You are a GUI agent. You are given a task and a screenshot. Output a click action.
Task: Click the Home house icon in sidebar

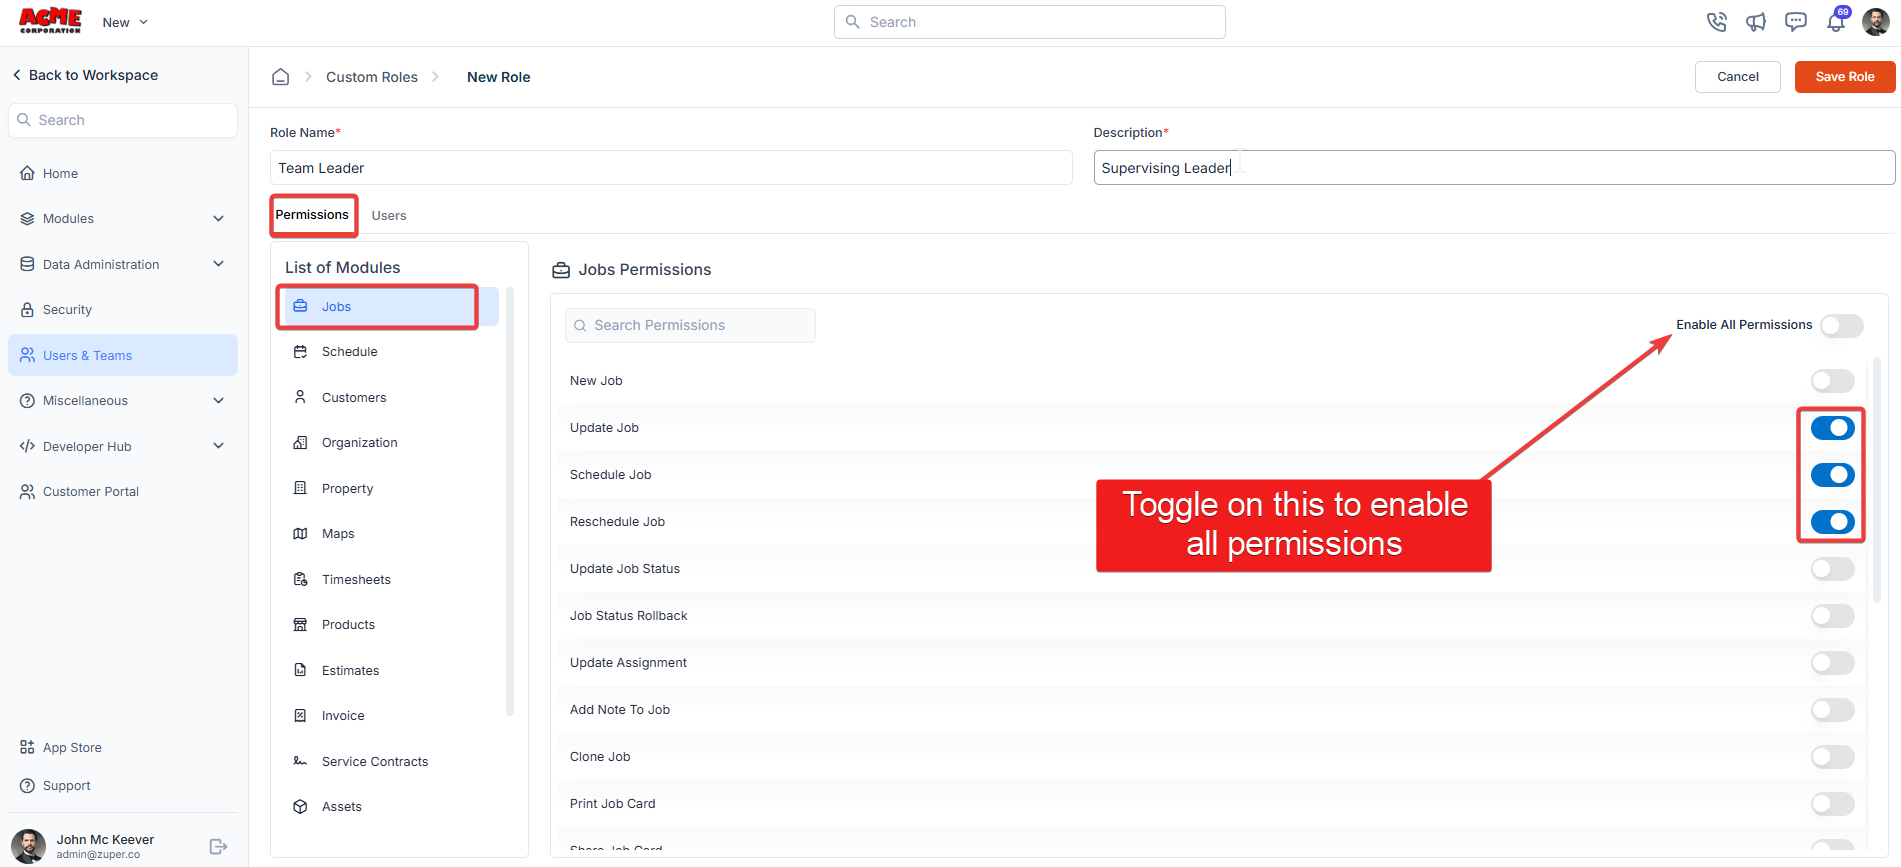[x=27, y=173]
